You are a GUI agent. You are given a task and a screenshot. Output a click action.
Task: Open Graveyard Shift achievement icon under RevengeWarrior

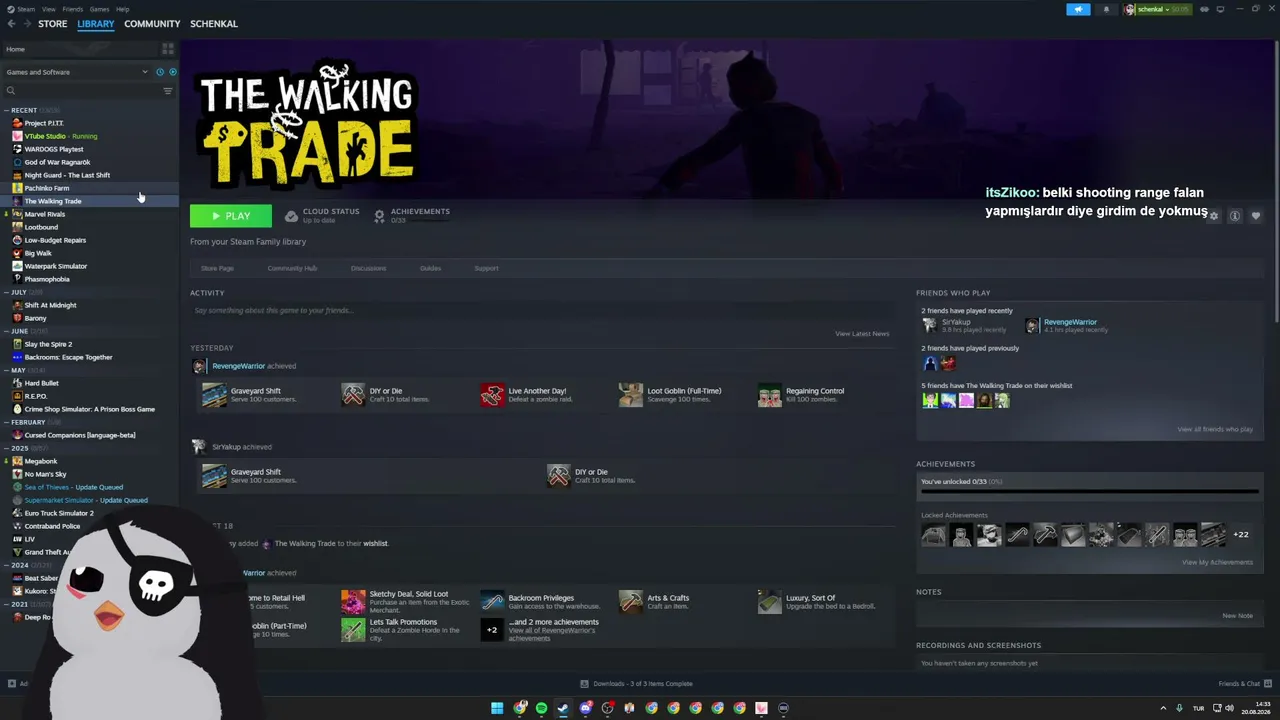click(x=214, y=395)
